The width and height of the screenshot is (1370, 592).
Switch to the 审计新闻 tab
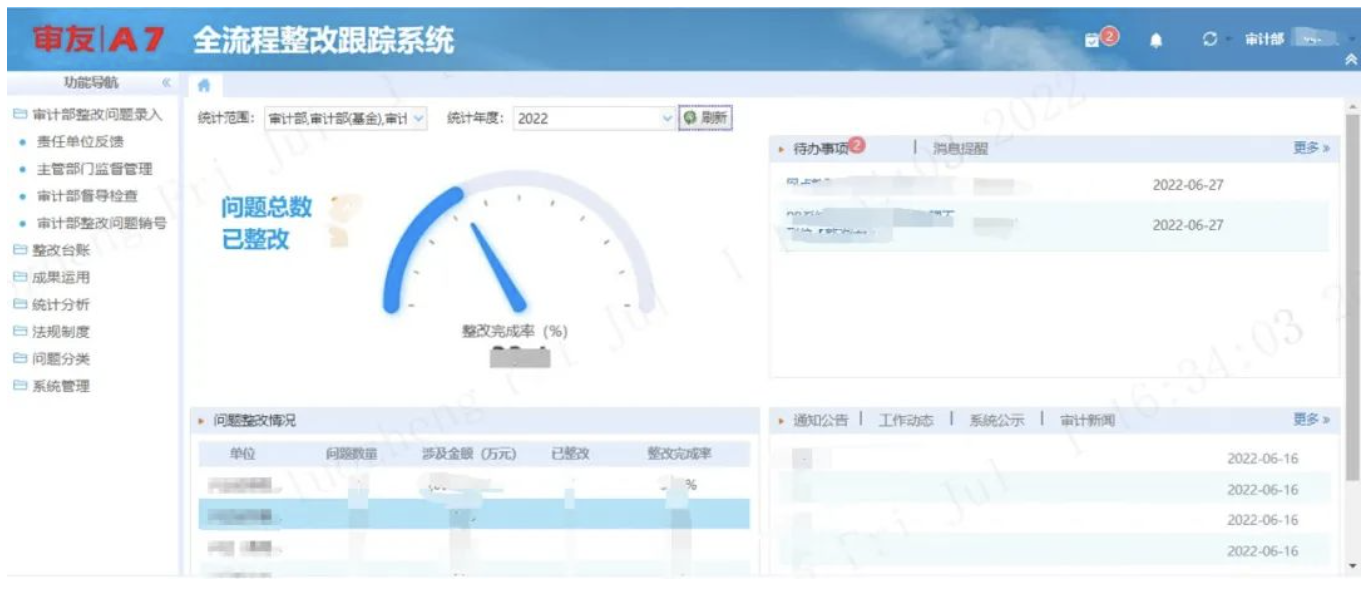click(1087, 421)
